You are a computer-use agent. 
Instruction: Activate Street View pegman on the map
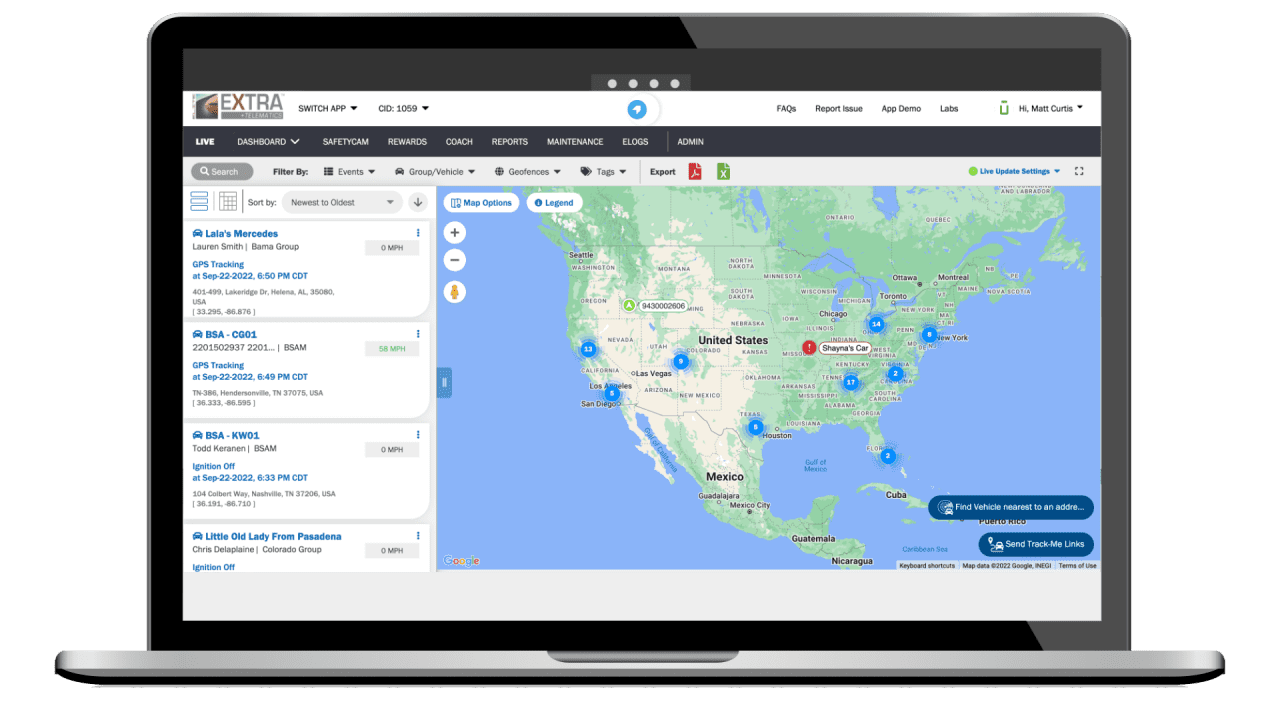point(454,293)
